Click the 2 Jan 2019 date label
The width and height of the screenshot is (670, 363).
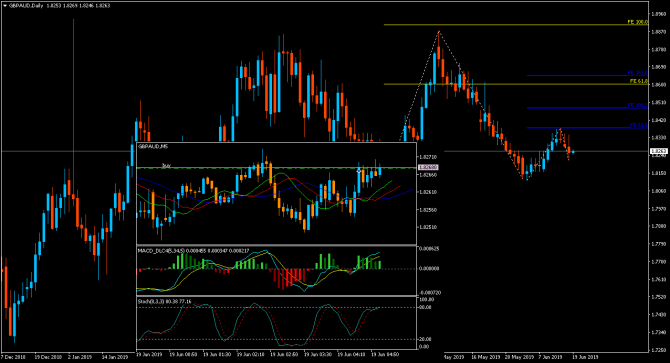click(x=80, y=357)
